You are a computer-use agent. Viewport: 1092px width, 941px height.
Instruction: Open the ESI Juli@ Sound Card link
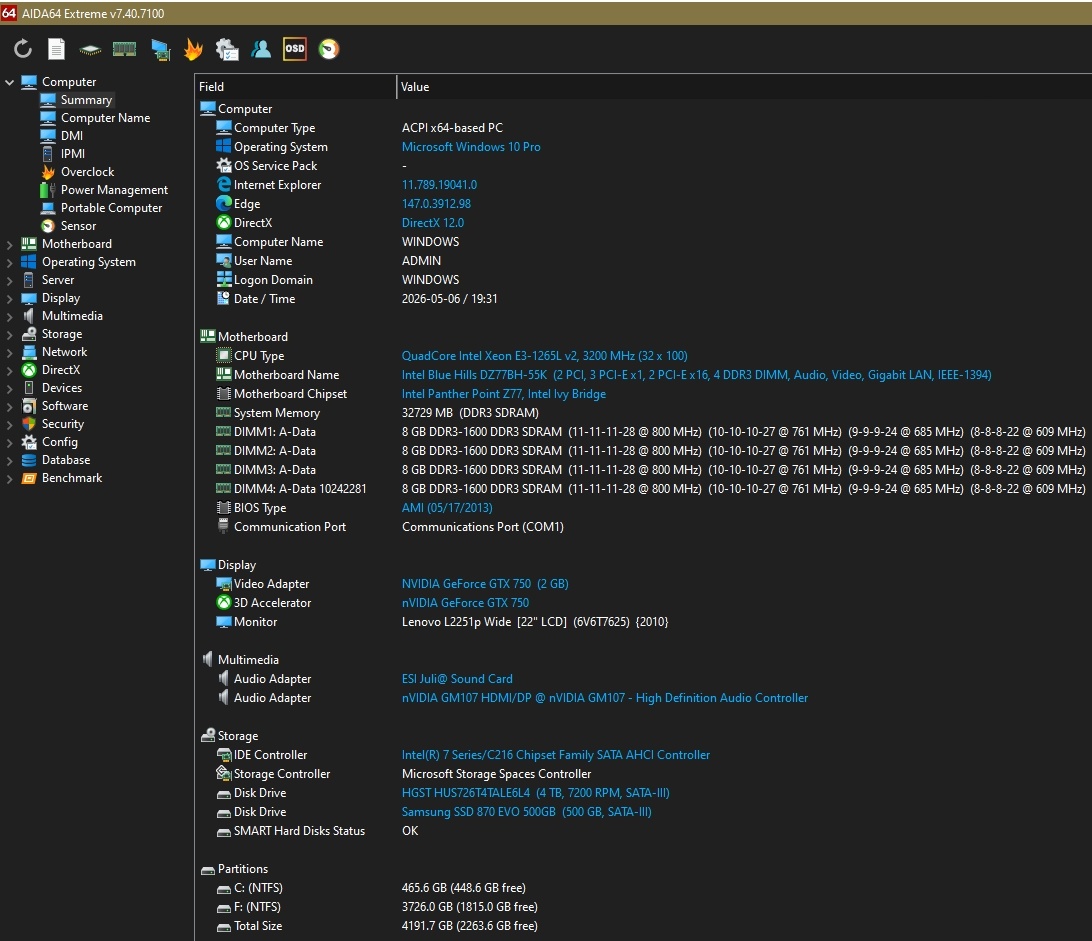pos(457,679)
